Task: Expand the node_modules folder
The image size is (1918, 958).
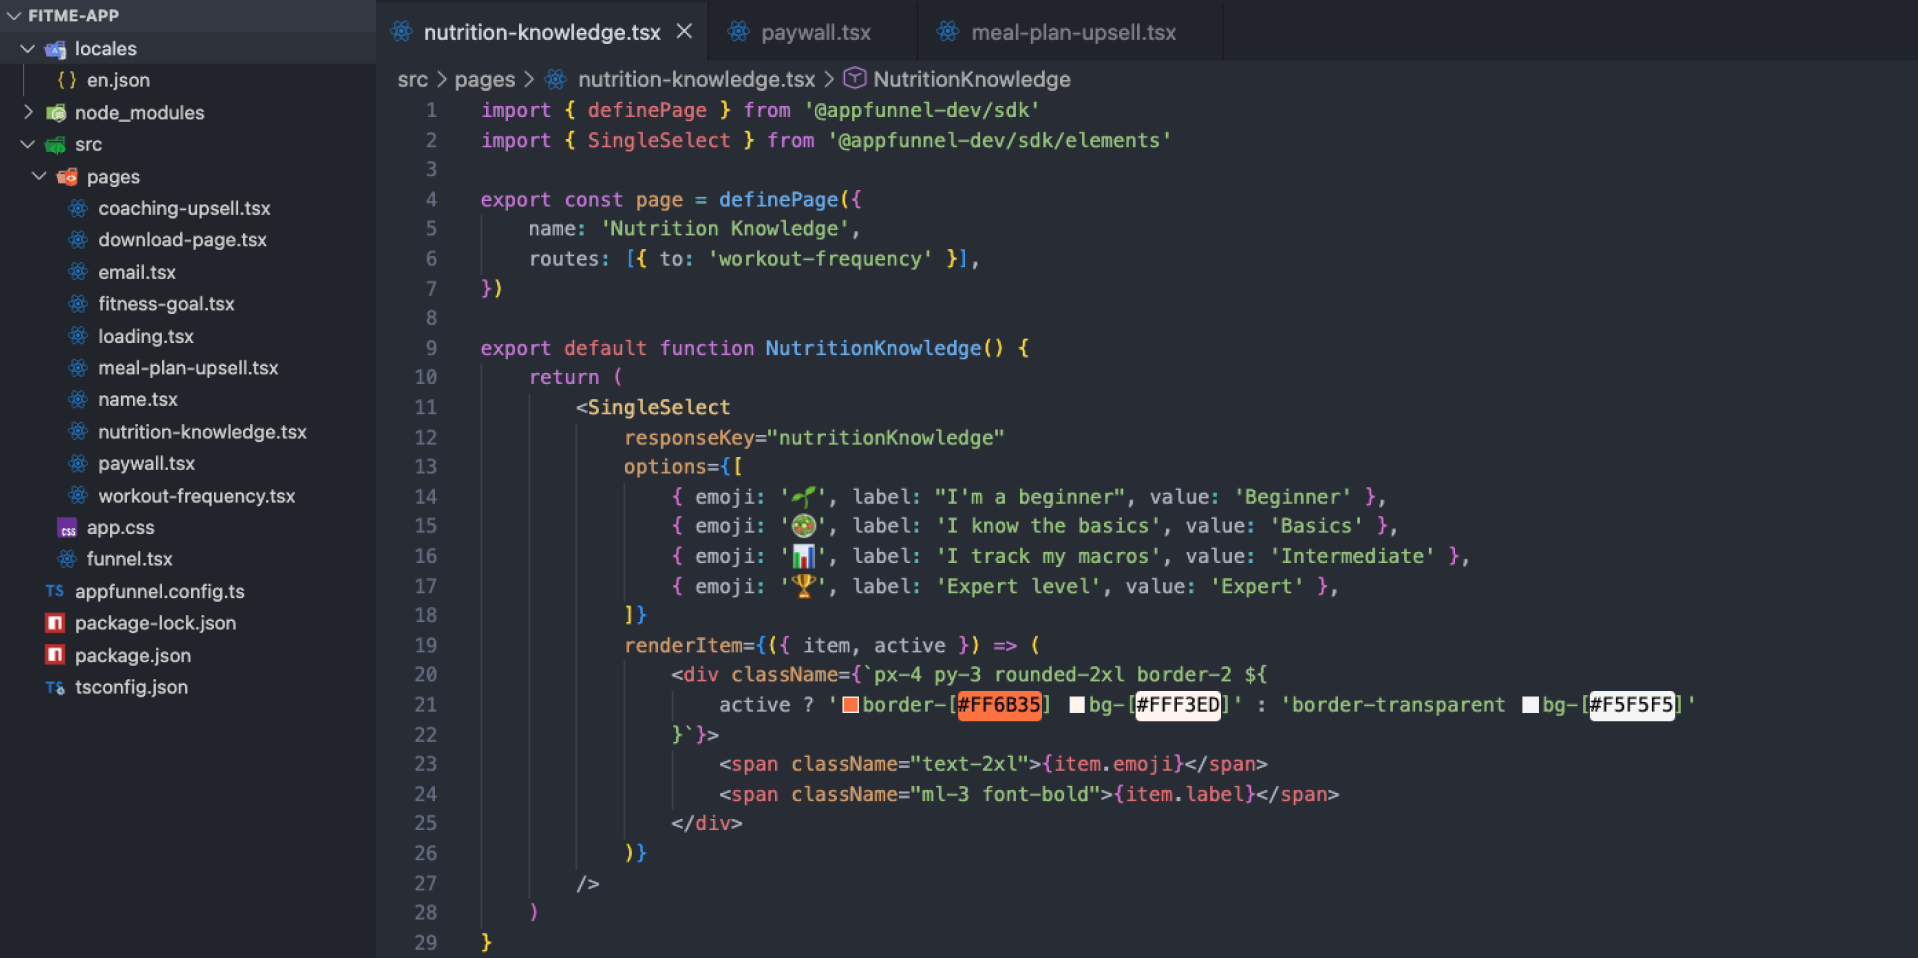Action: click(x=27, y=112)
